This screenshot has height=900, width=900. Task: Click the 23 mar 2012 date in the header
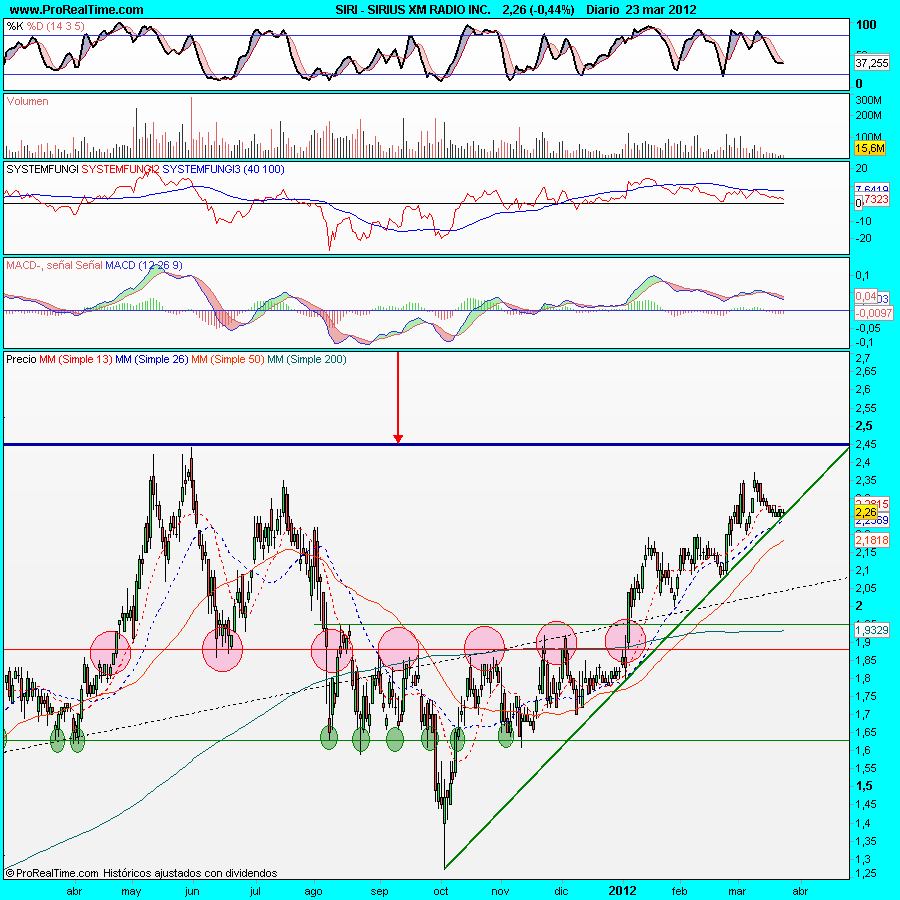pos(660,10)
